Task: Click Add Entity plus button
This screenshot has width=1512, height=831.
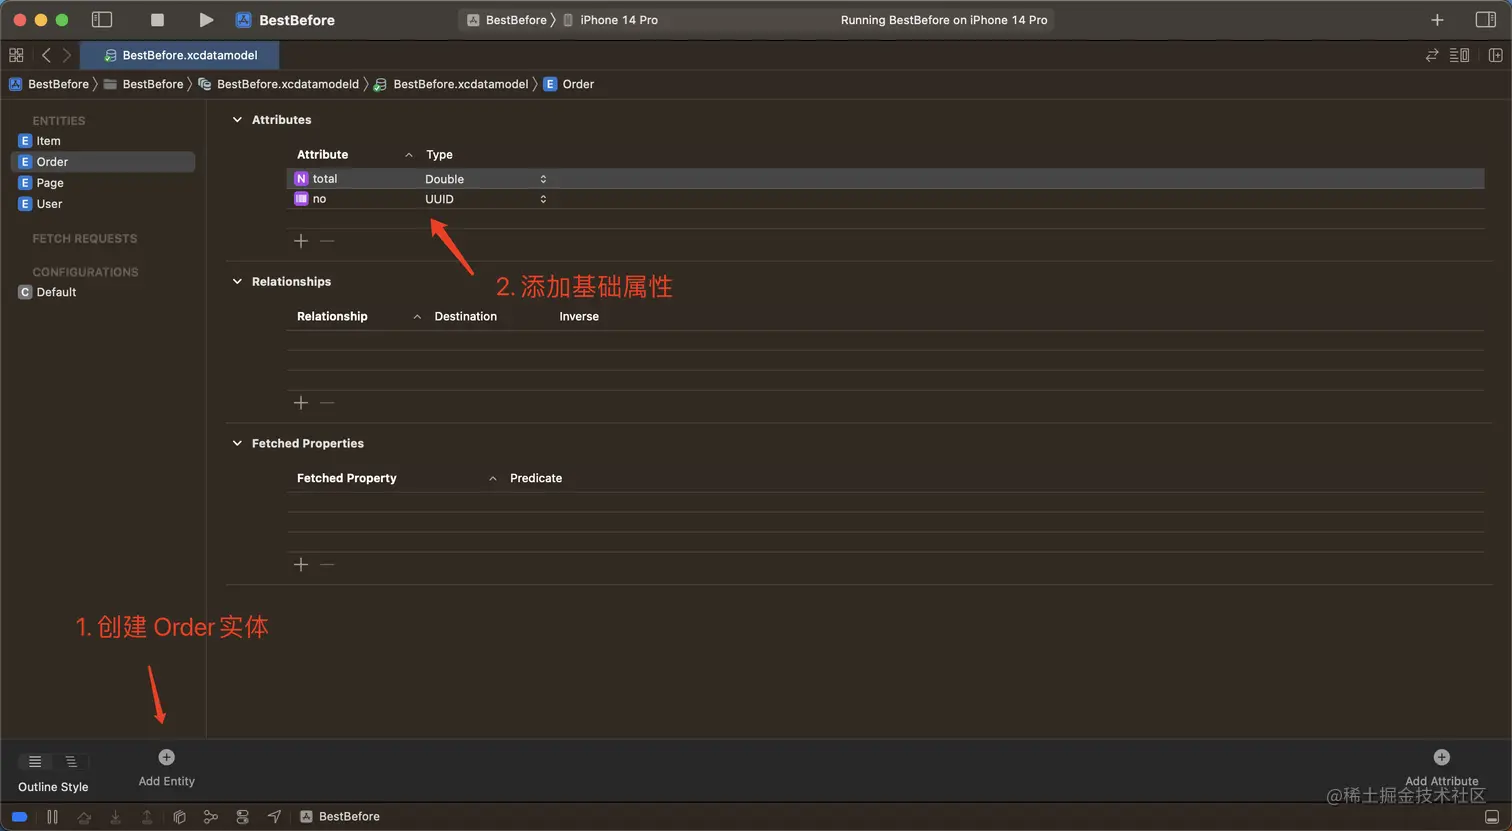Action: pyautogui.click(x=166, y=757)
